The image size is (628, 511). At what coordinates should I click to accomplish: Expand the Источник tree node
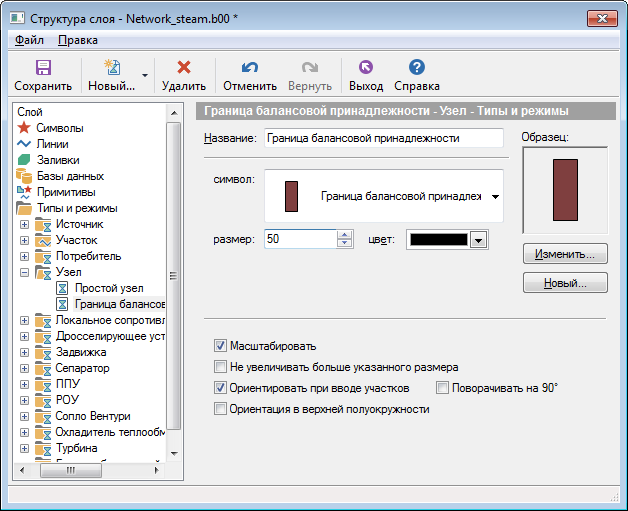24,224
